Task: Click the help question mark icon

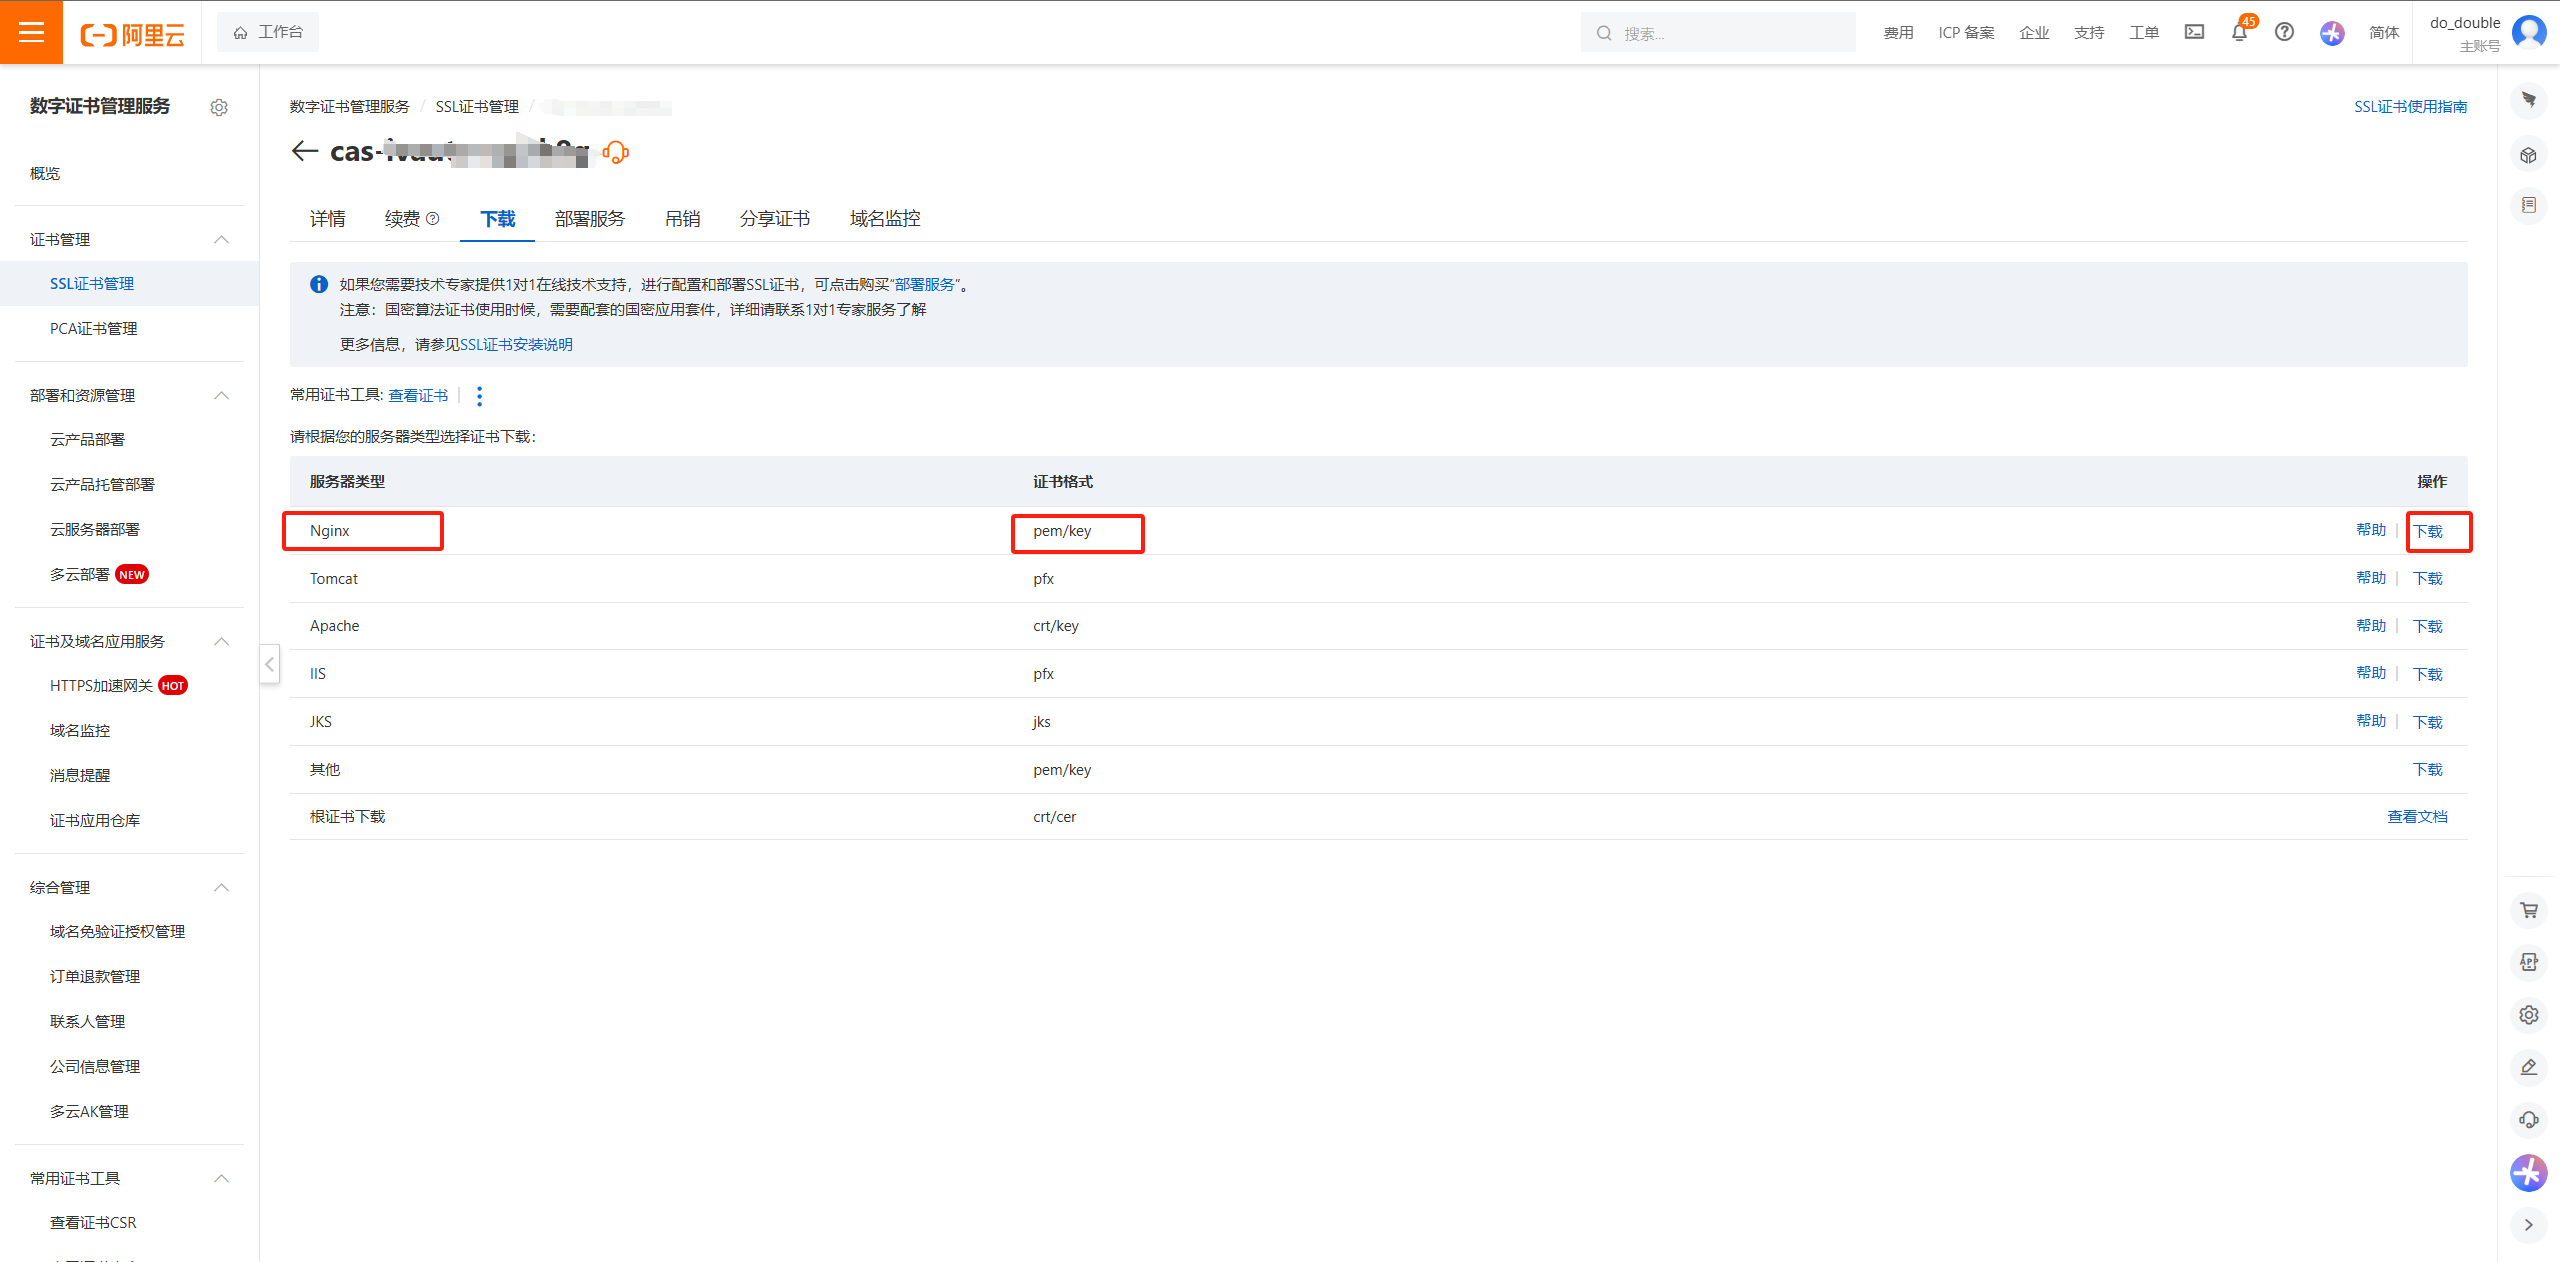Action: (x=2284, y=33)
